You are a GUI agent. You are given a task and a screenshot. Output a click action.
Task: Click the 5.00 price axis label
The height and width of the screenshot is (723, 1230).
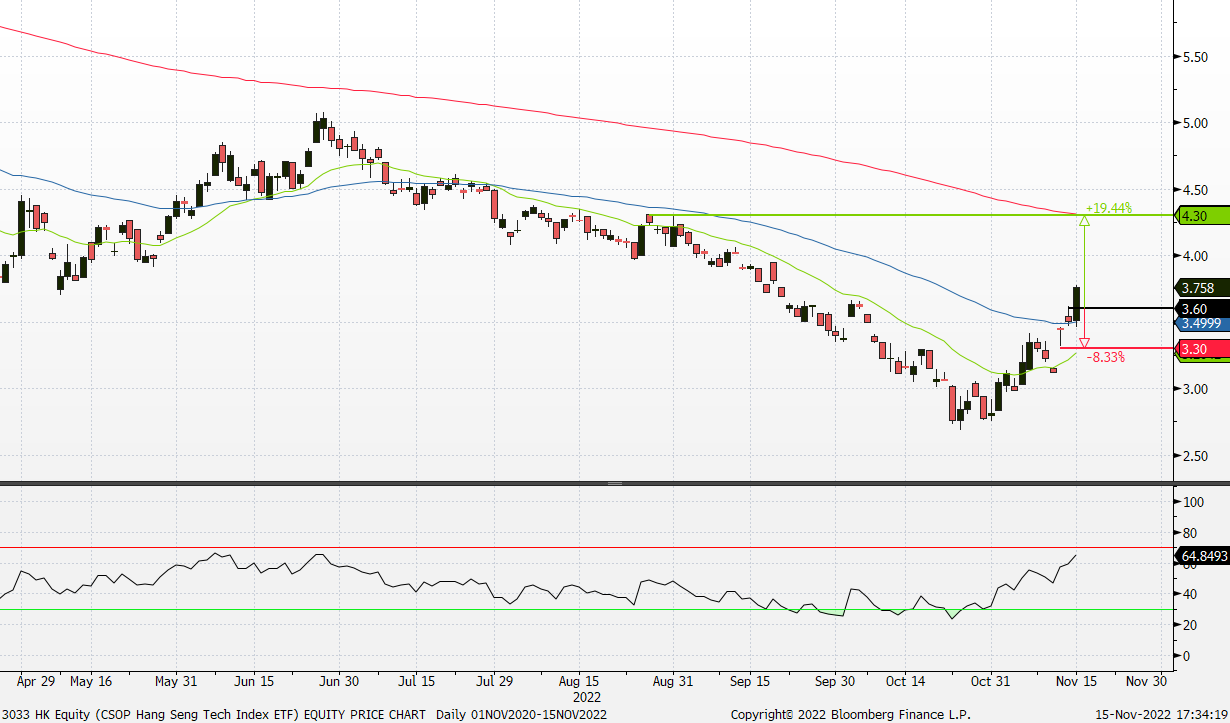[1197, 123]
